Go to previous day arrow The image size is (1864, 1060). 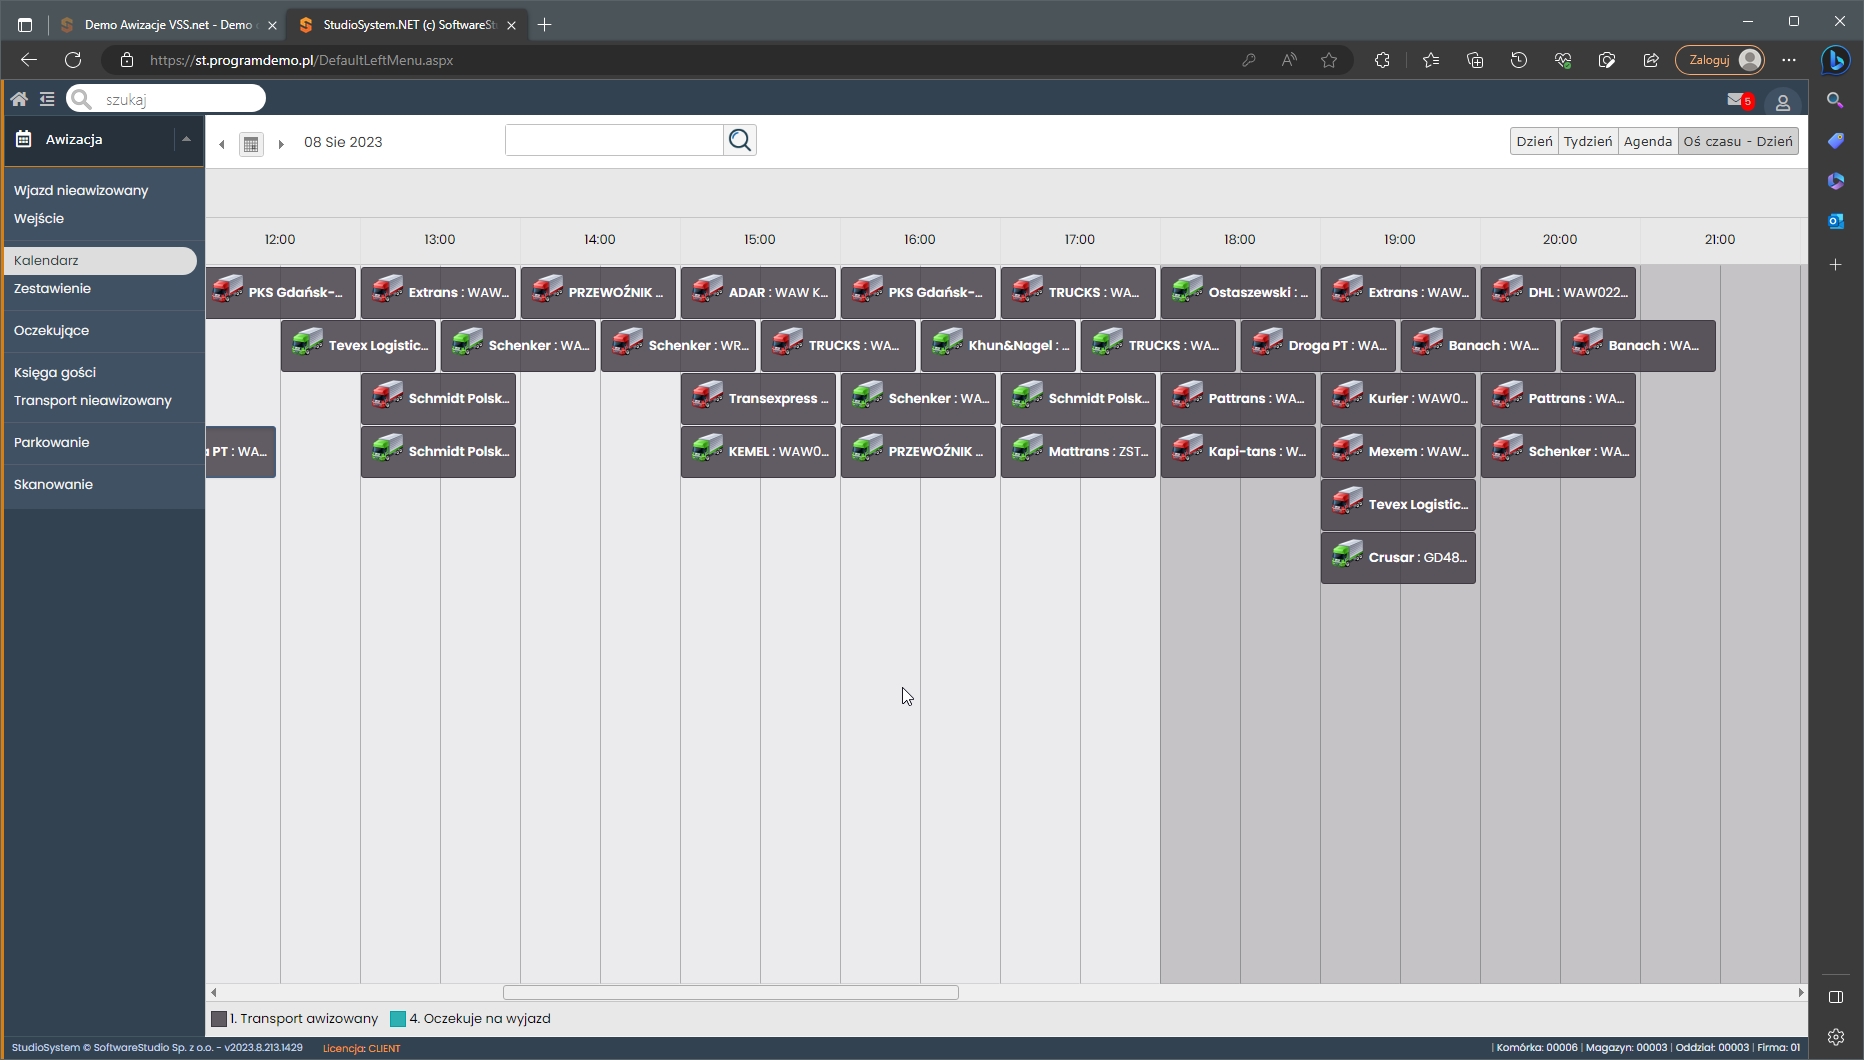[222, 144]
